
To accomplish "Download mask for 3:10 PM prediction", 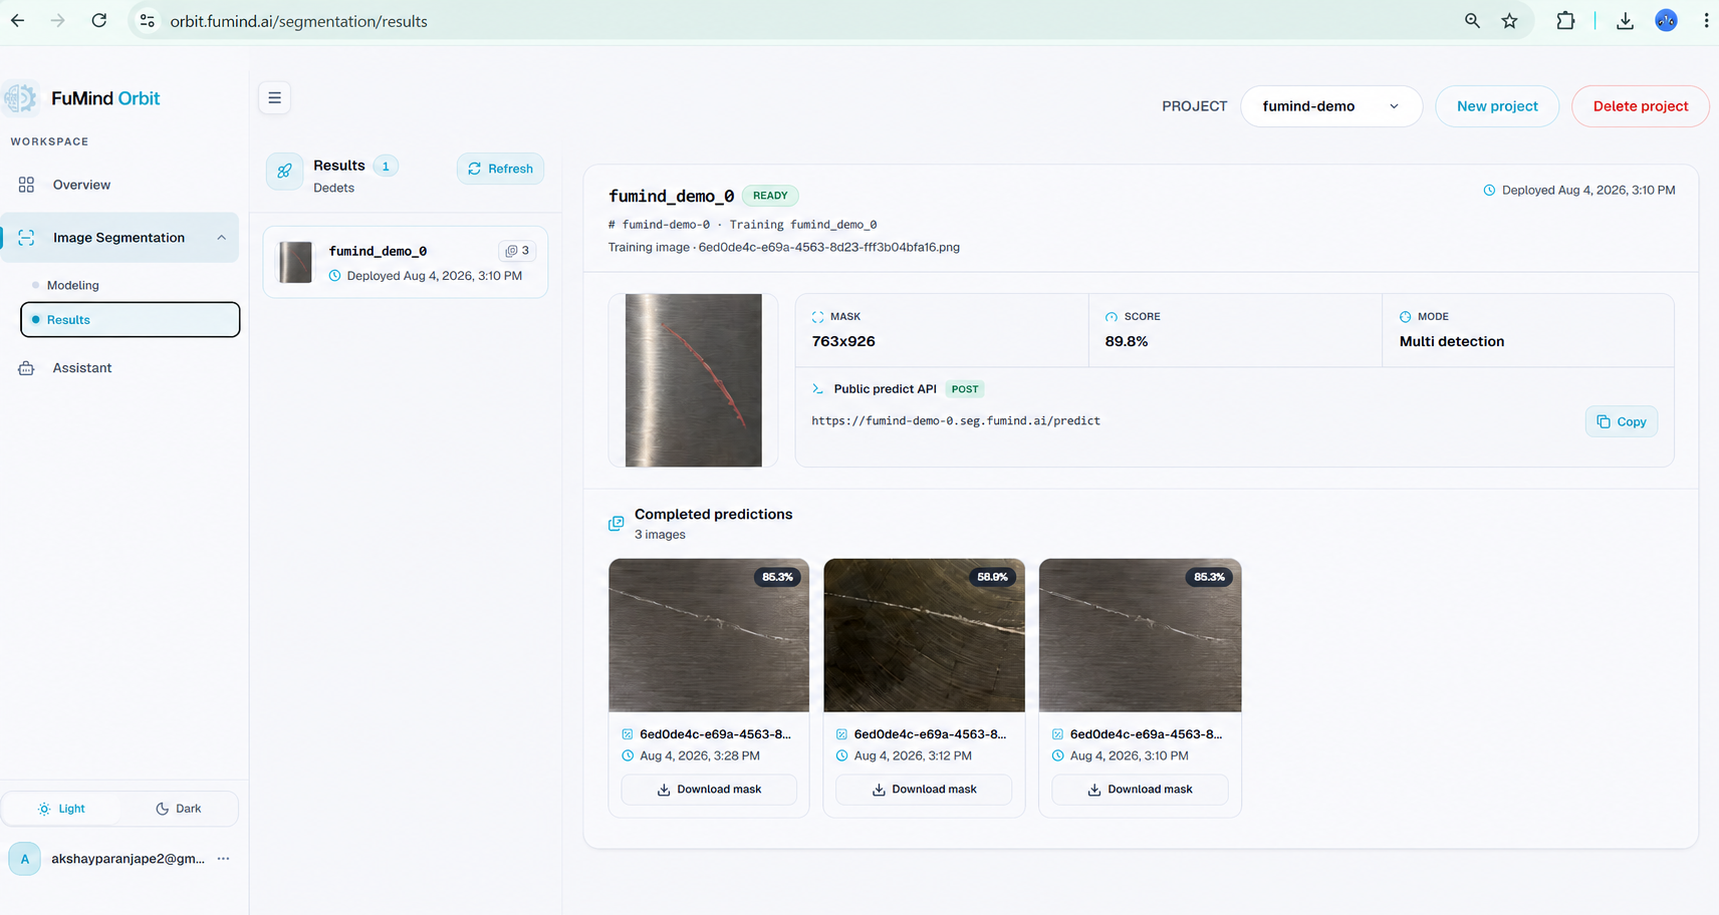I will (x=1140, y=790).
